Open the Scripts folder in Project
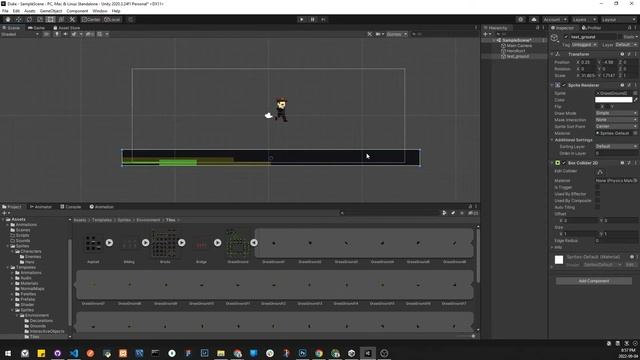 [22, 236]
